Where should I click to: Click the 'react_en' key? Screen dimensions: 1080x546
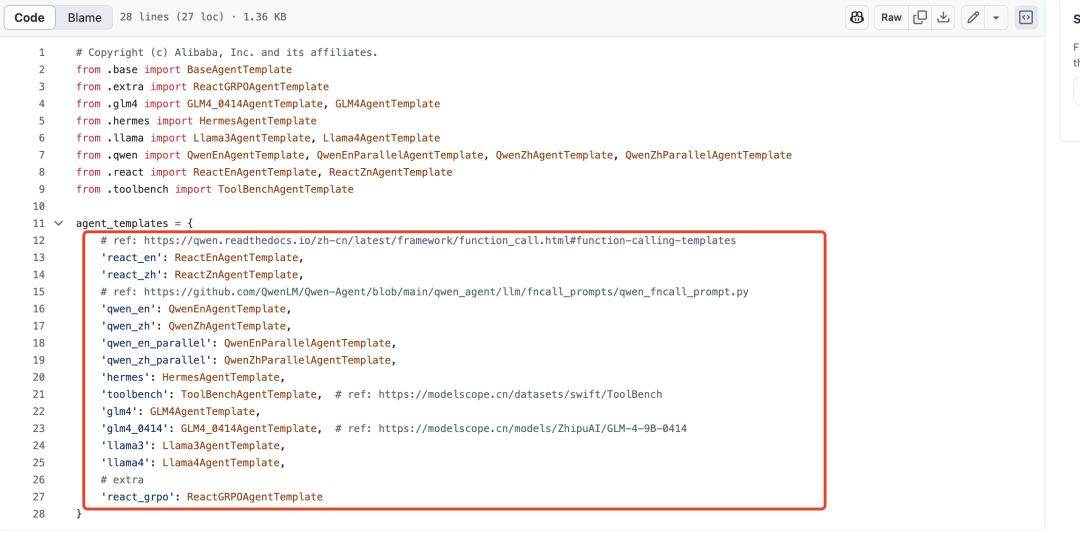tap(131, 258)
